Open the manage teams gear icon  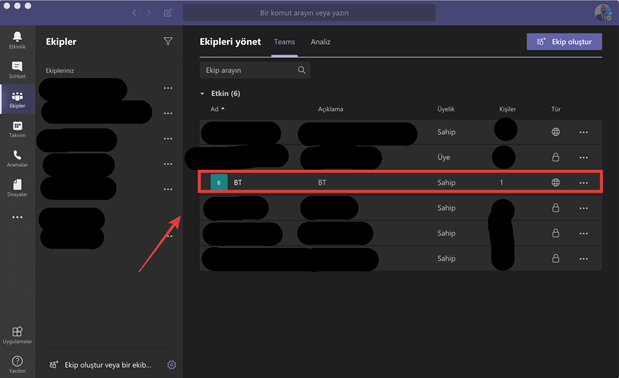[171, 365]
